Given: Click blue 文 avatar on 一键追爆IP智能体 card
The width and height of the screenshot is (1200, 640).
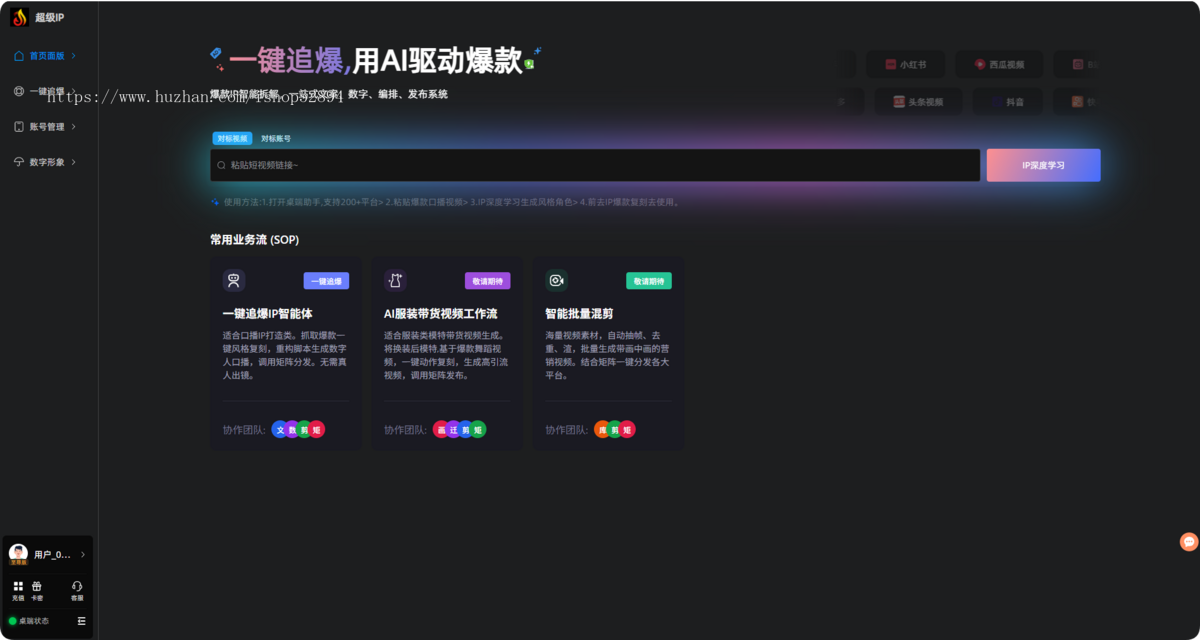Looking at the screenshot, I should (280, 430).
